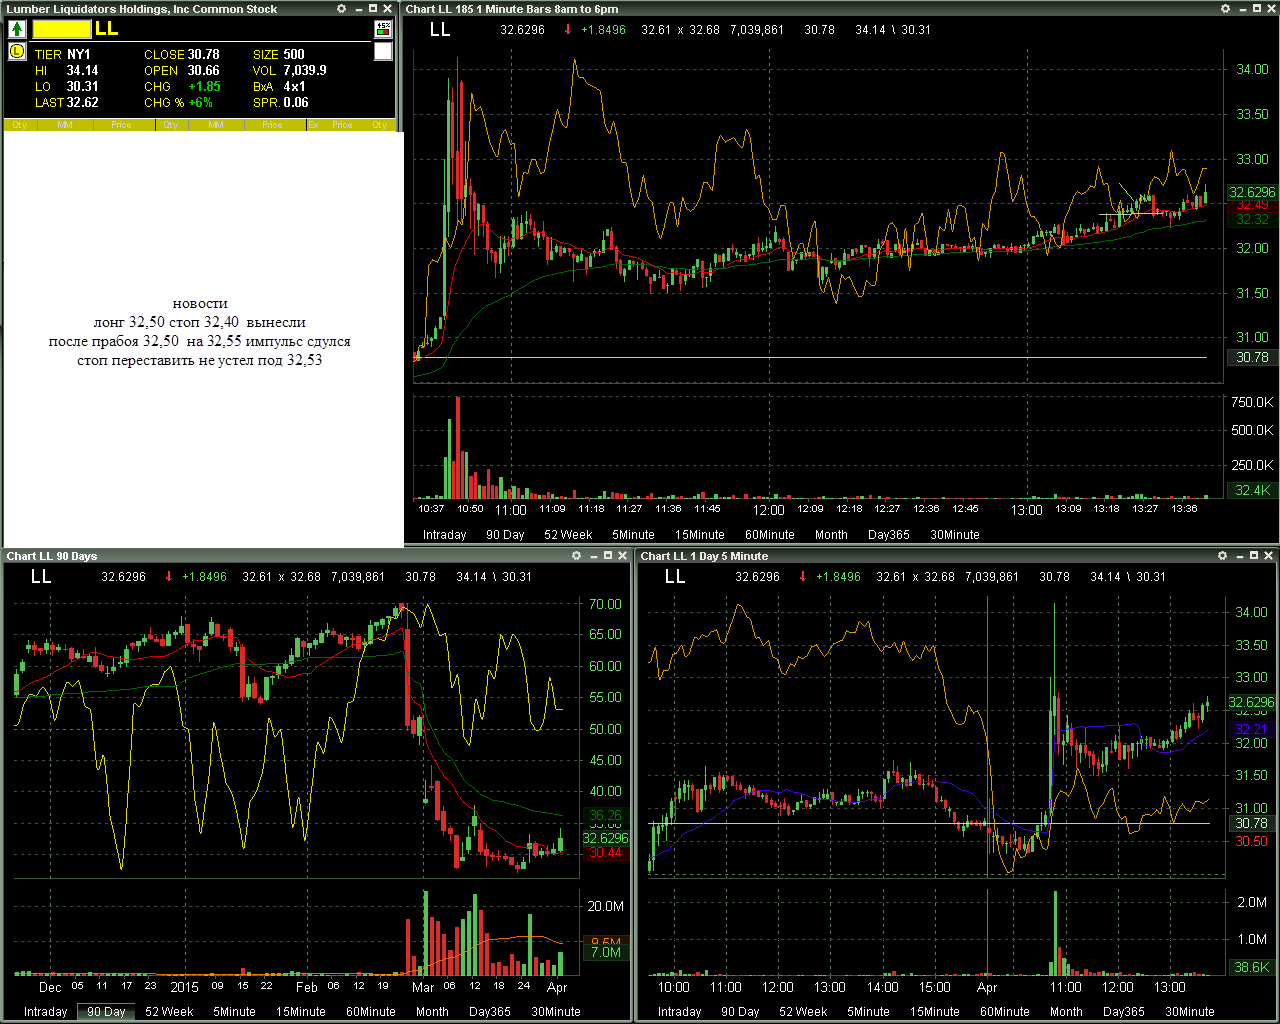The image size is (1280, 1024).
Task: Open settings gear of the Lumber Liquidators quote window
Action: click(x=341, y=9)
